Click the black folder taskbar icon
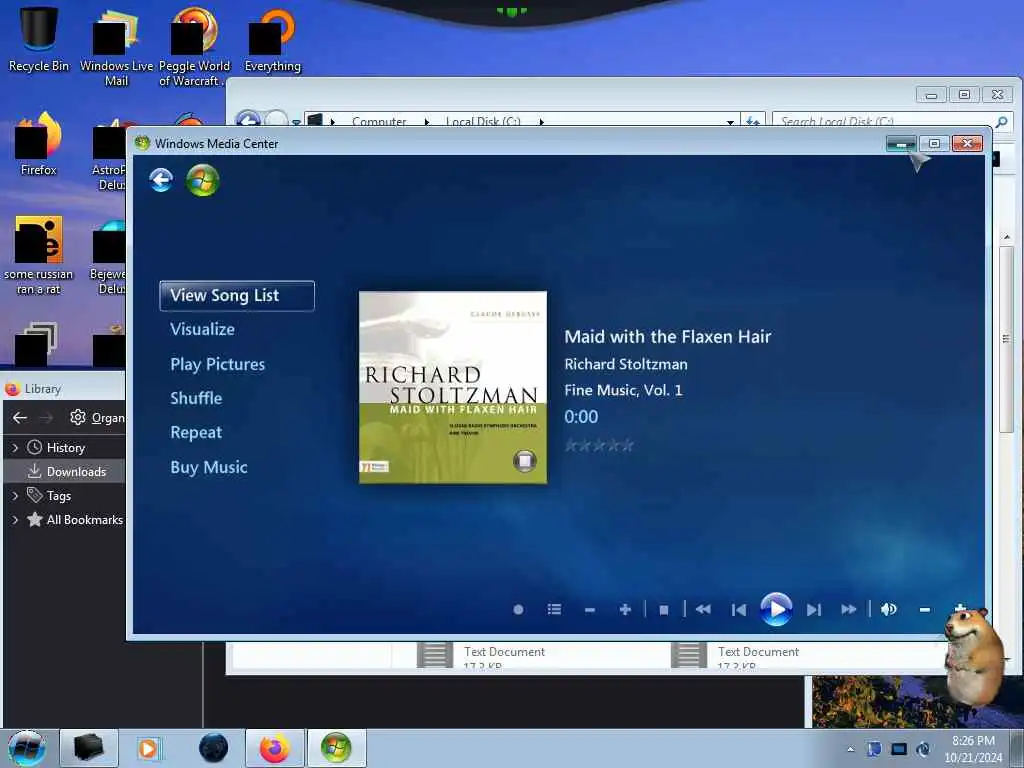 [89, 748]
